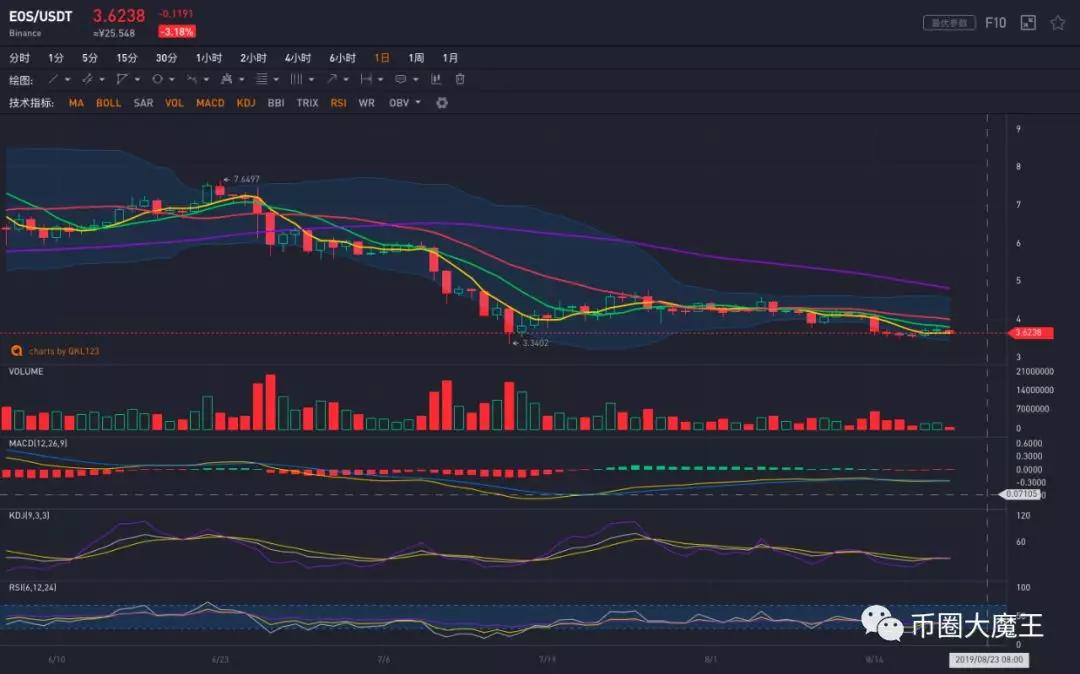The width and height of the screenshot is (1080, 674).
Task: Select the text note annotation tool
Action: [x=401, y=80]
